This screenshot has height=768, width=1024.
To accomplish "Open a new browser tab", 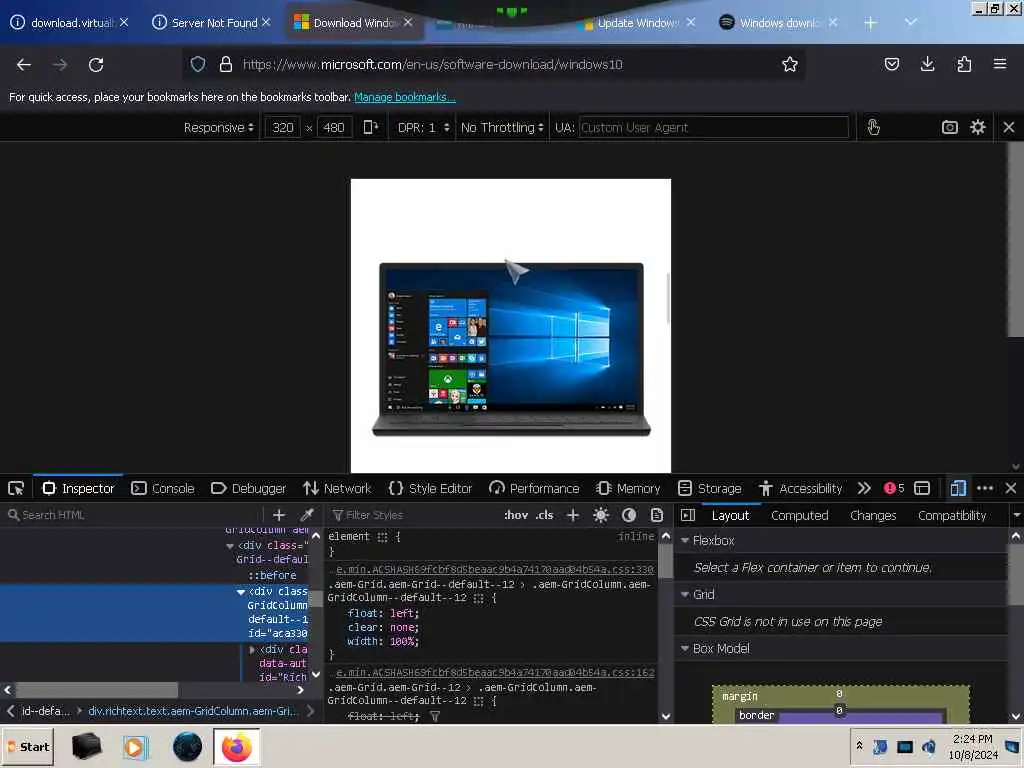I will (870, 23).
